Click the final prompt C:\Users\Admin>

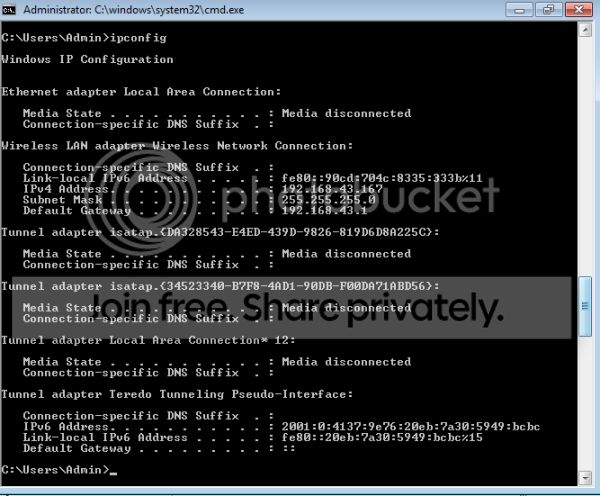pos(55,470)
